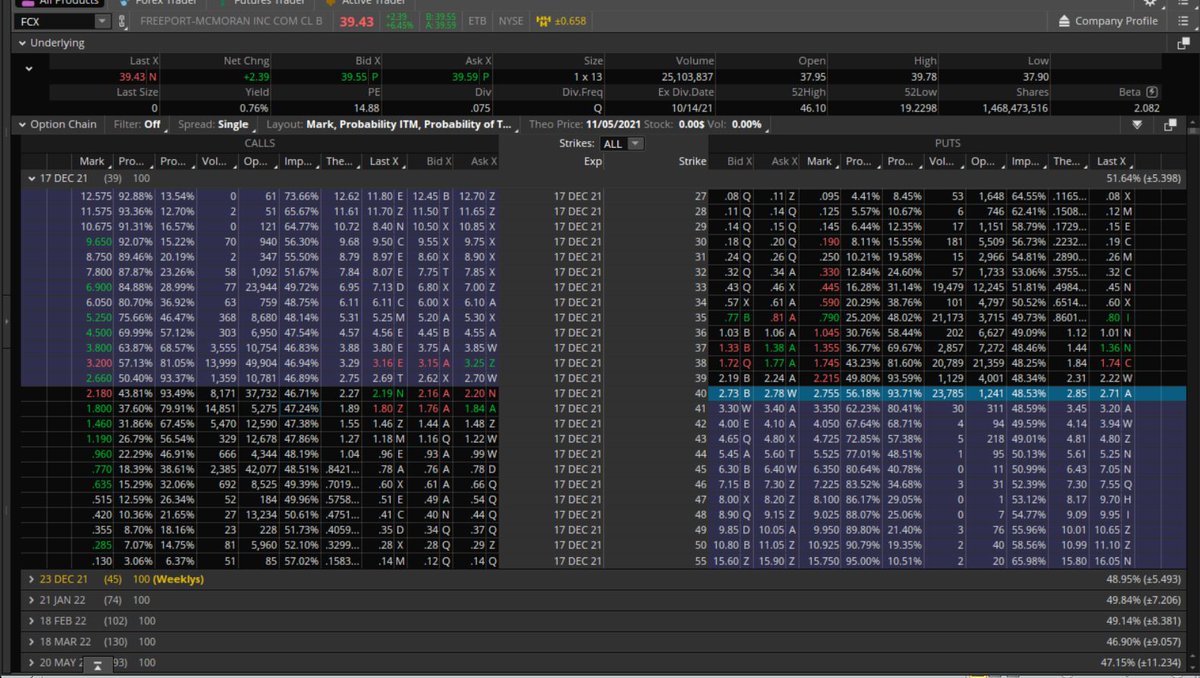The image size is (1200, 678).
Task: Click the scroll-to-top arrow button near 20 MAY
Action: 98,663
